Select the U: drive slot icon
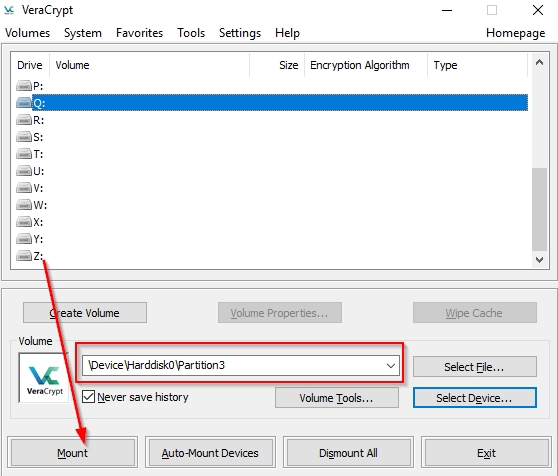The height and width of the screenshot is (476, 558). click(x=24, y=171)
